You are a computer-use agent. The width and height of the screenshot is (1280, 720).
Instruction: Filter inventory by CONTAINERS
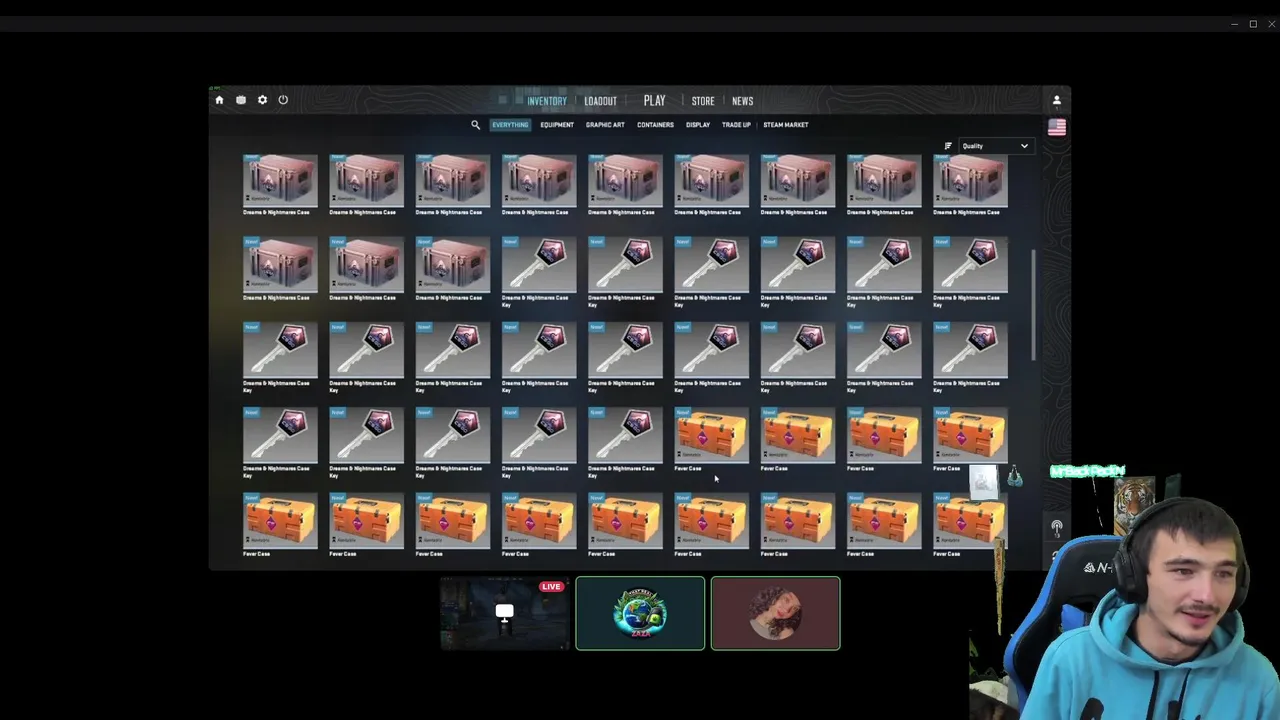(655, 125)
